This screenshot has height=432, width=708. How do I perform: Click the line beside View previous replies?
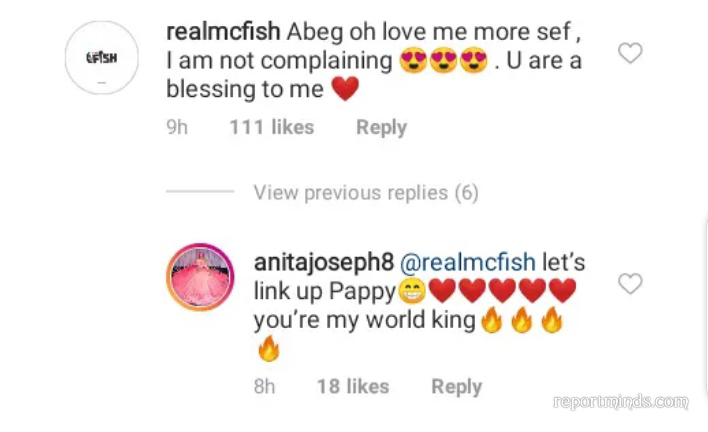200,192
